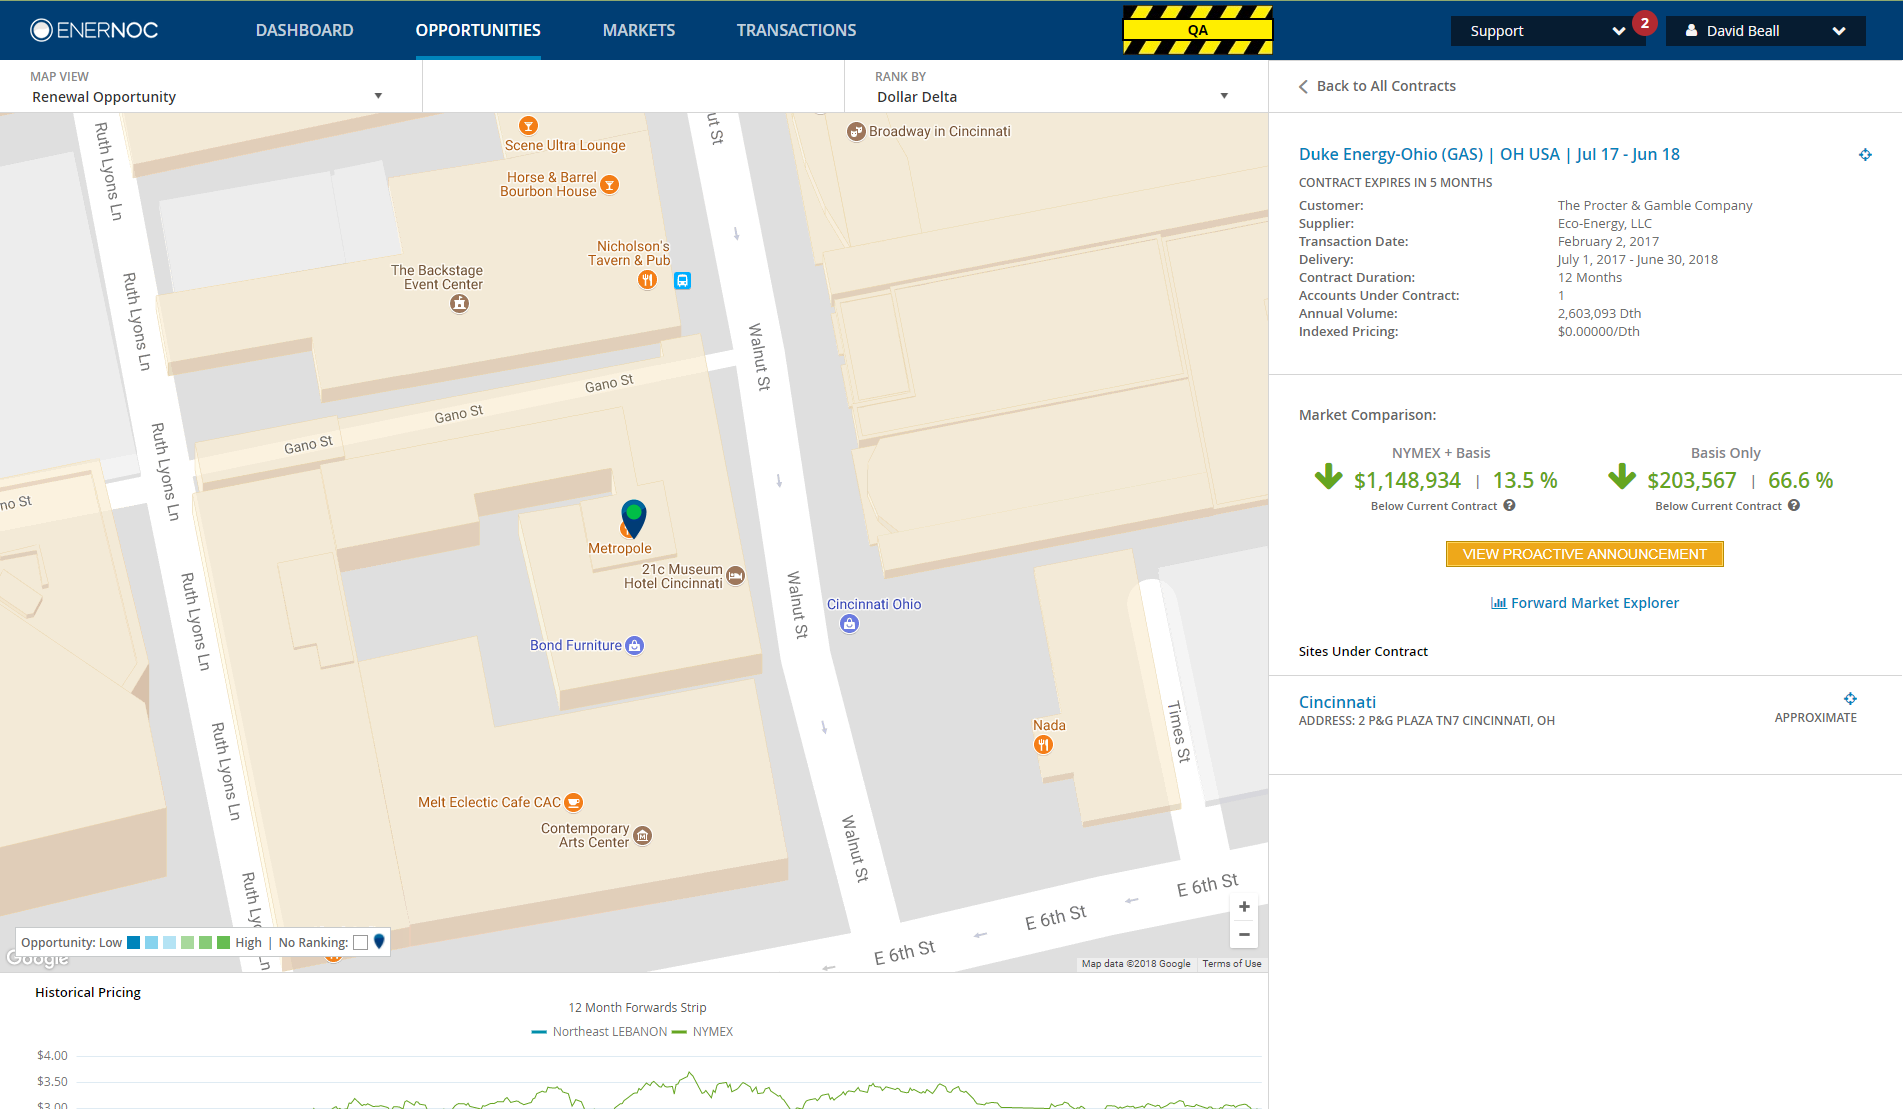Click Melt Eclectic Cafe CAC icon

(573, 802)
